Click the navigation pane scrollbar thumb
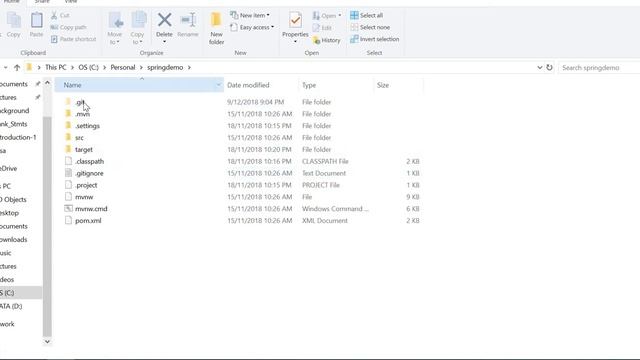640x360 pixels. pos(47,227)
